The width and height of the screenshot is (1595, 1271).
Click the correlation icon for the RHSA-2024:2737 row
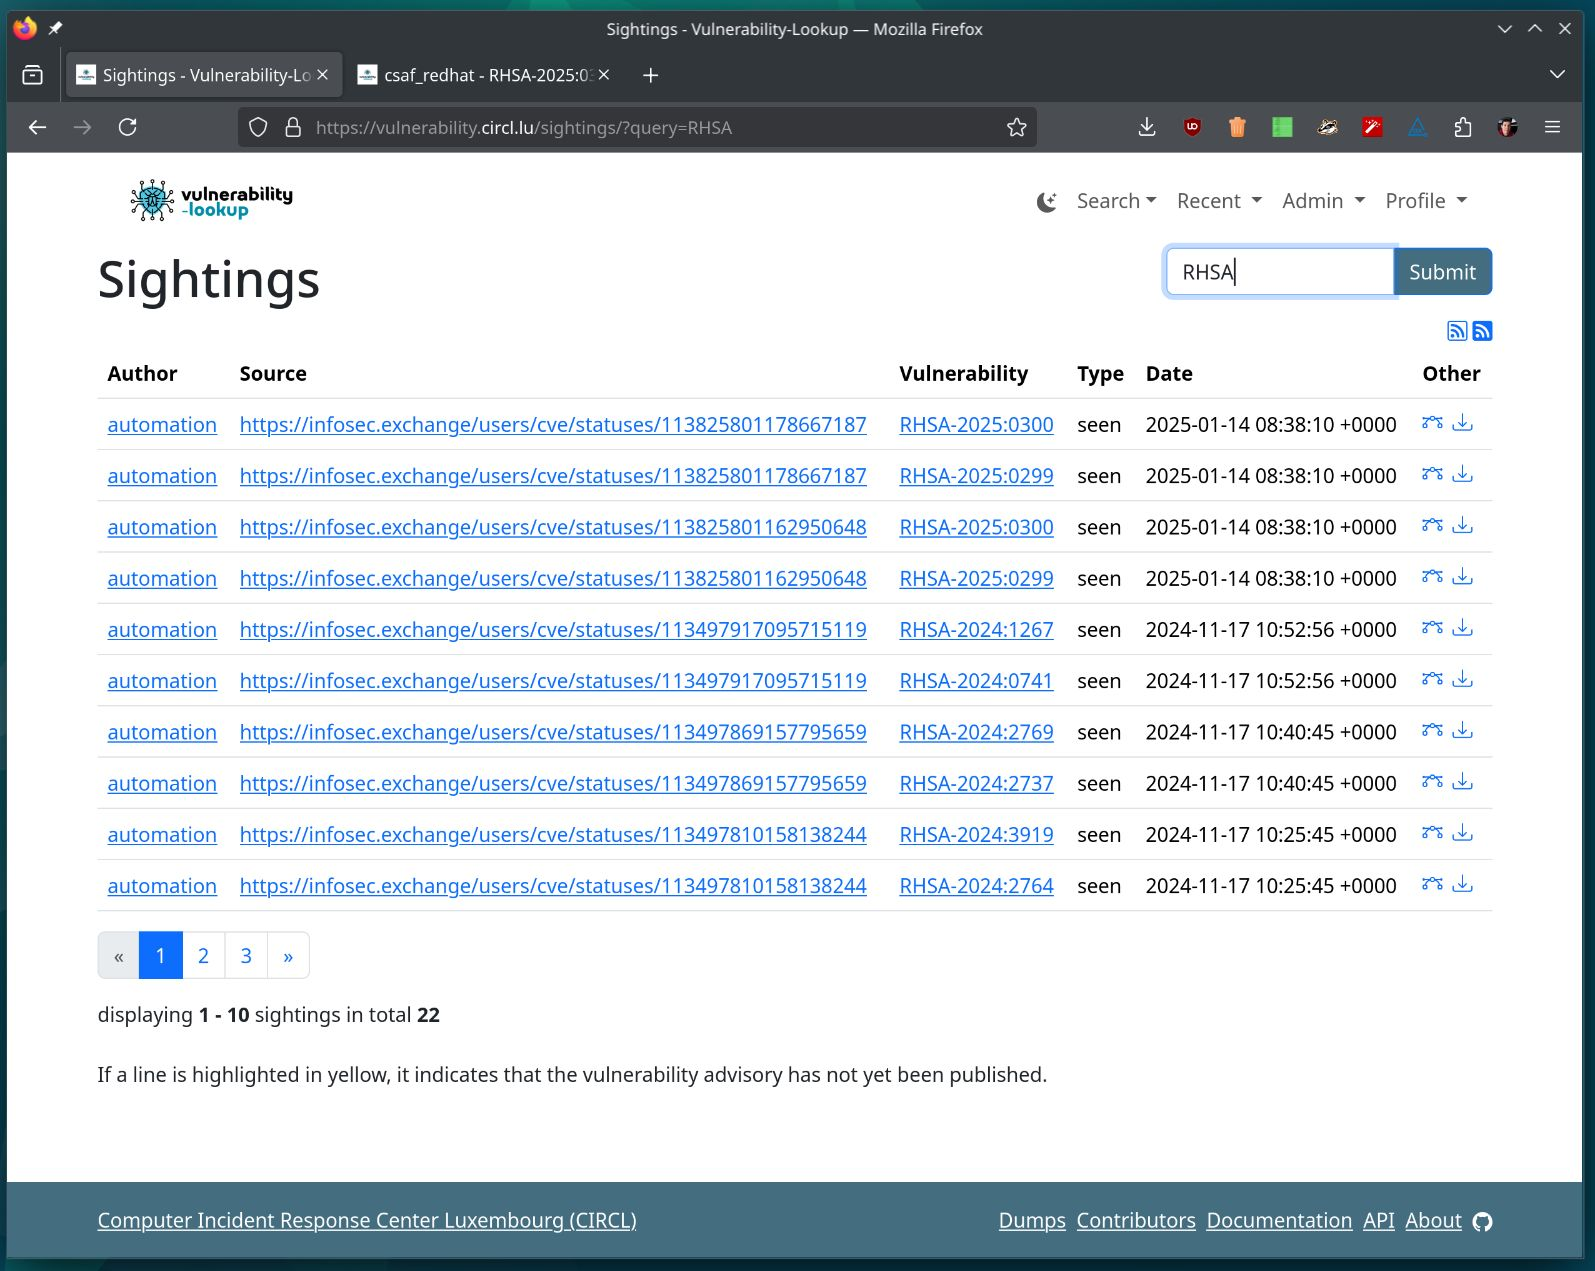click(x=1432, y=782)
